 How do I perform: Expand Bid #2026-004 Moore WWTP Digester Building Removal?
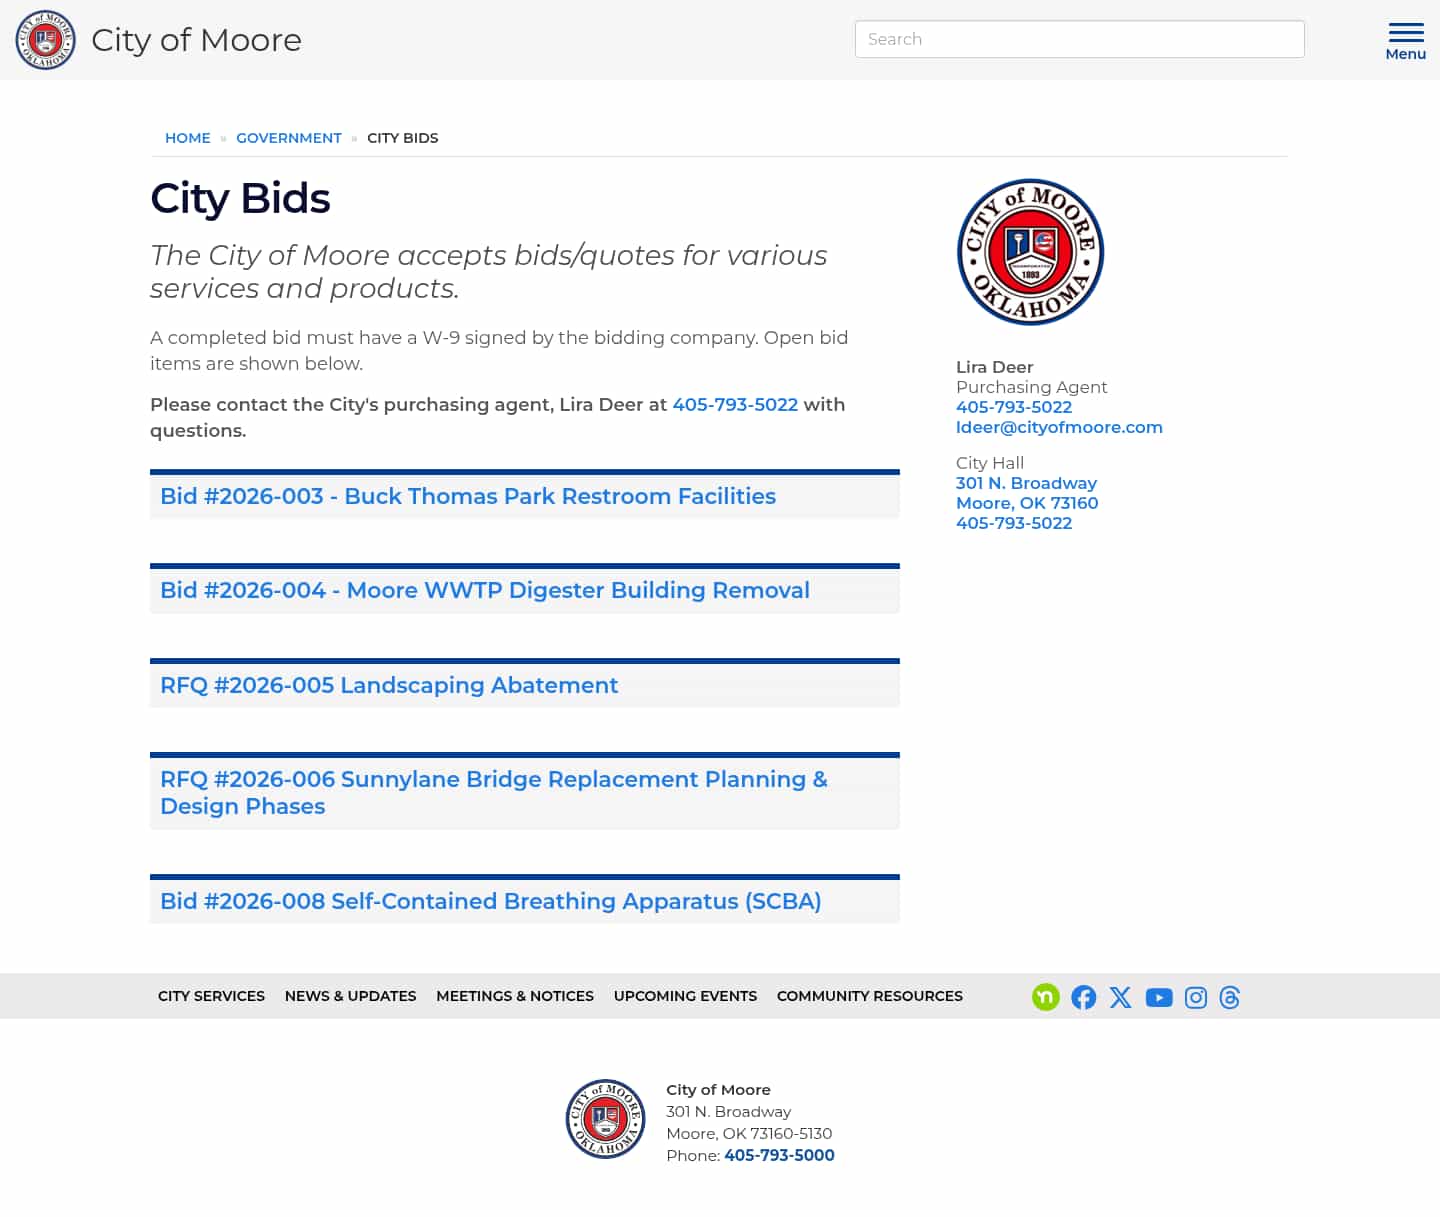pyautogui.click(x=485, y=590)
